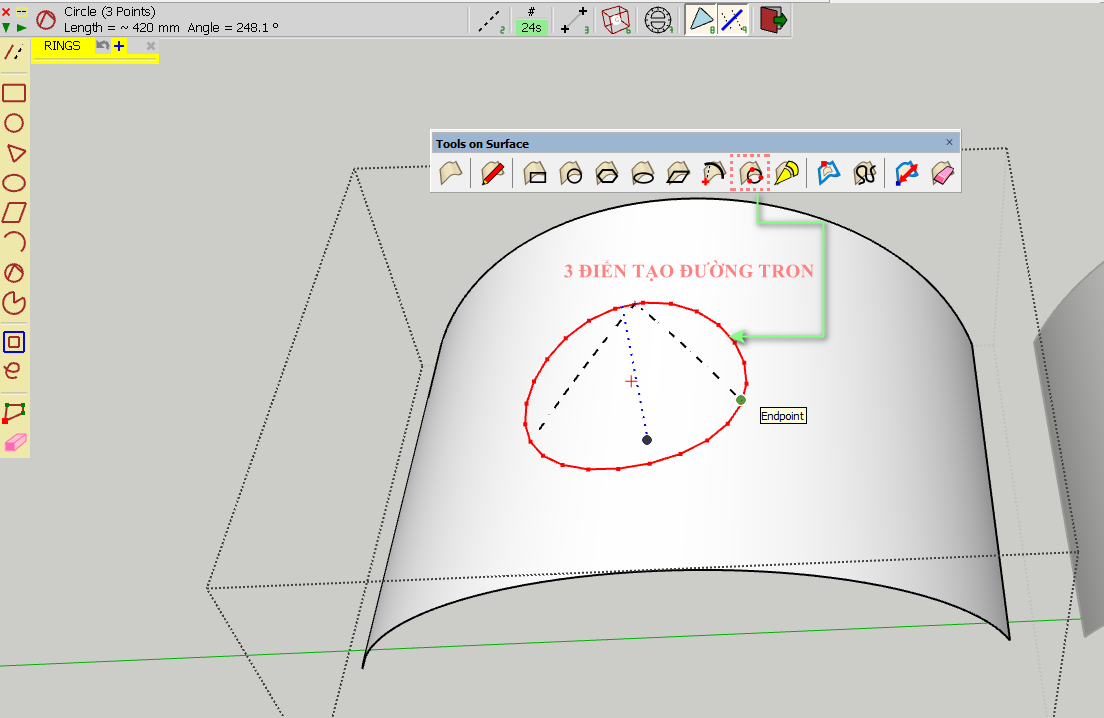Click Freehand tool in Tools on Surface
The image size is (1104, 718).
coord(864,174)
